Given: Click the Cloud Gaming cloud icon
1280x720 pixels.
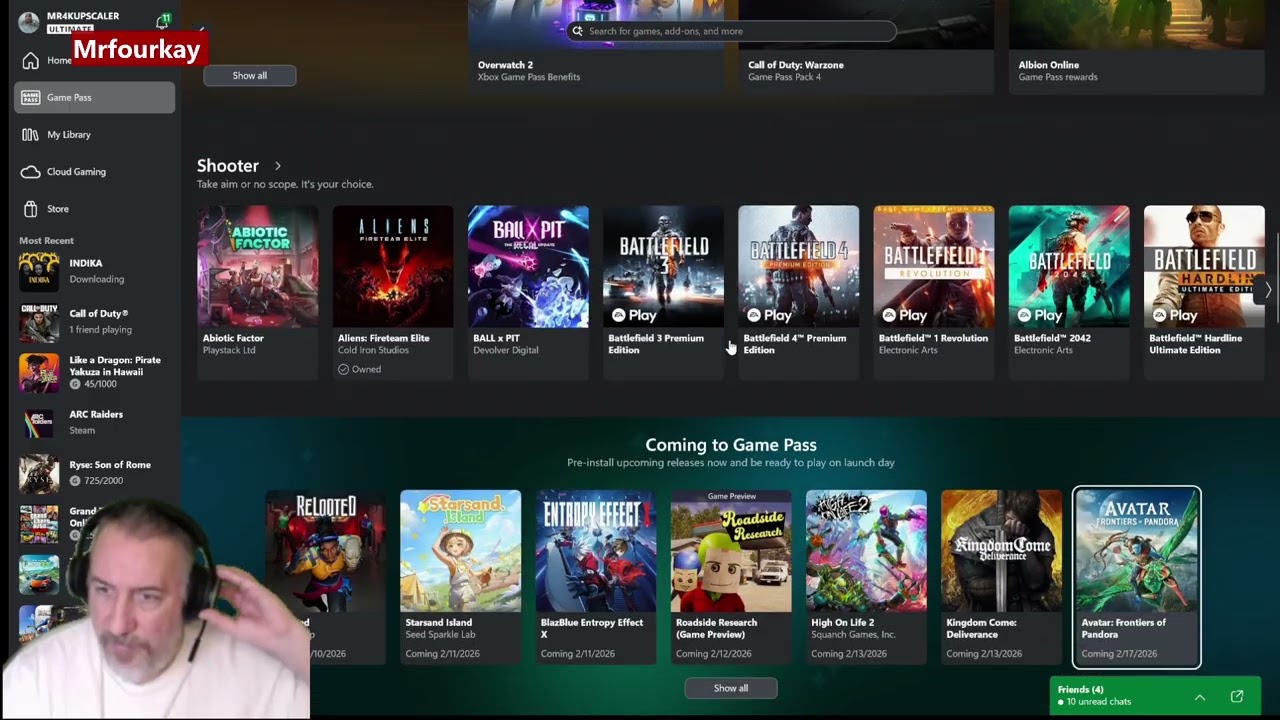Looking at the screenshot, I should 30,171.
